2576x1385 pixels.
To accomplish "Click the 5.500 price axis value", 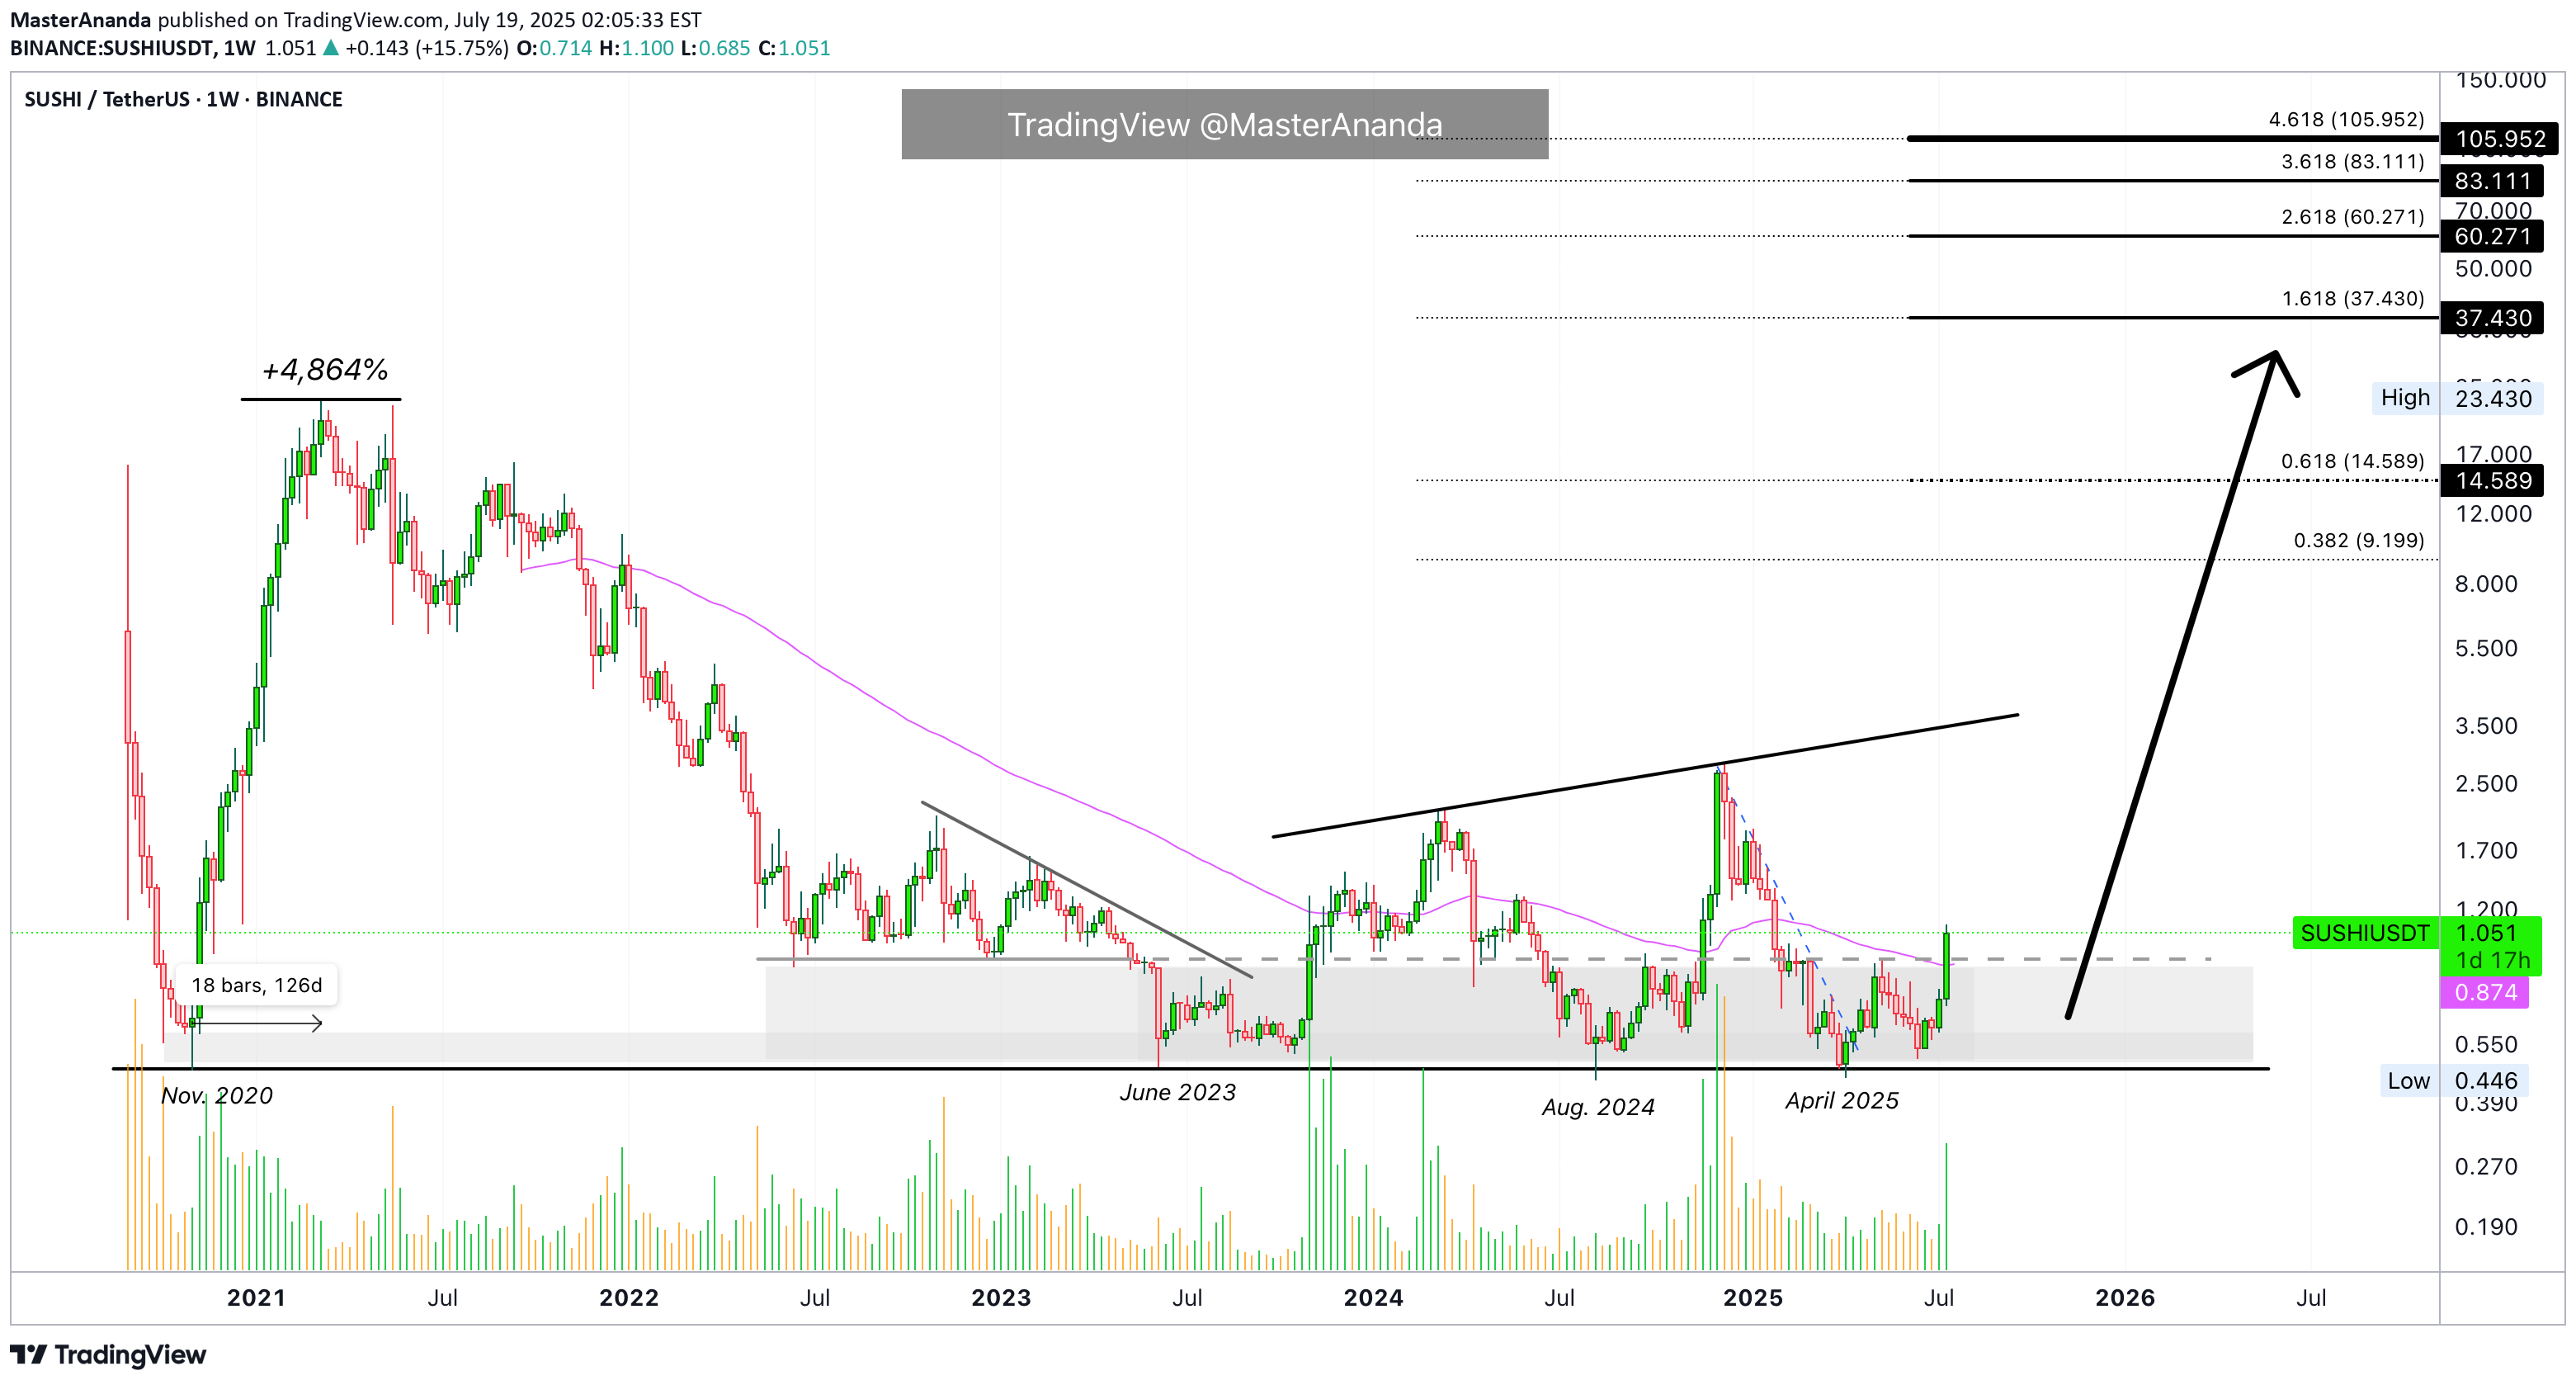I will click(2486, 648).
